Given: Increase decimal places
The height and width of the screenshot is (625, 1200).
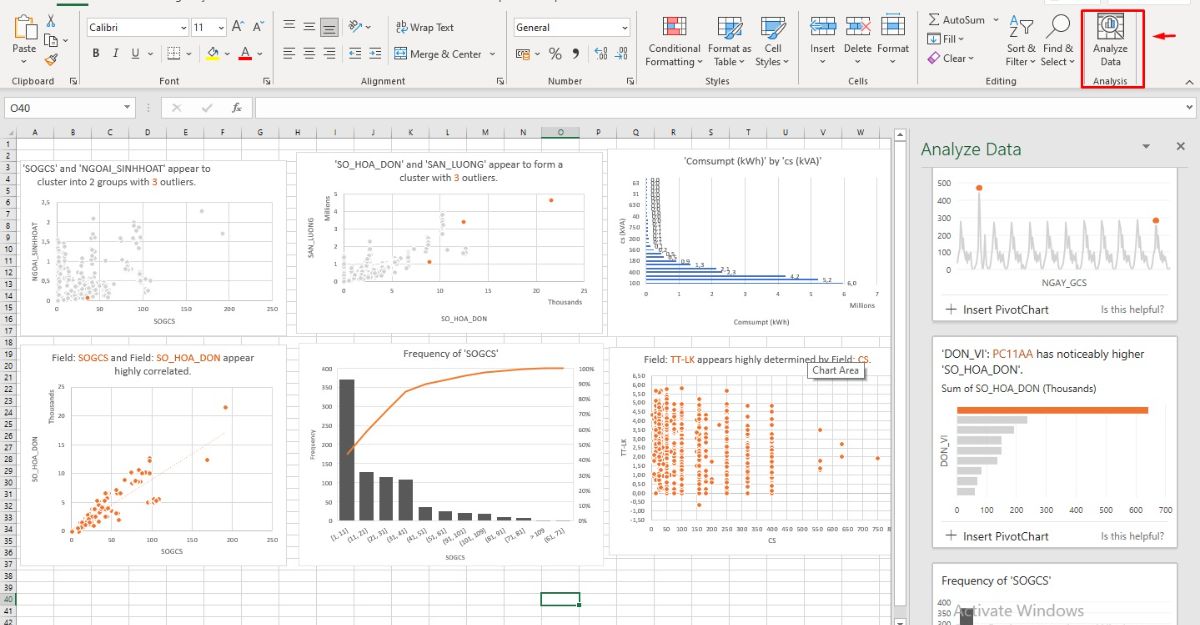Looking at the screenshot, I should [600, 54].
